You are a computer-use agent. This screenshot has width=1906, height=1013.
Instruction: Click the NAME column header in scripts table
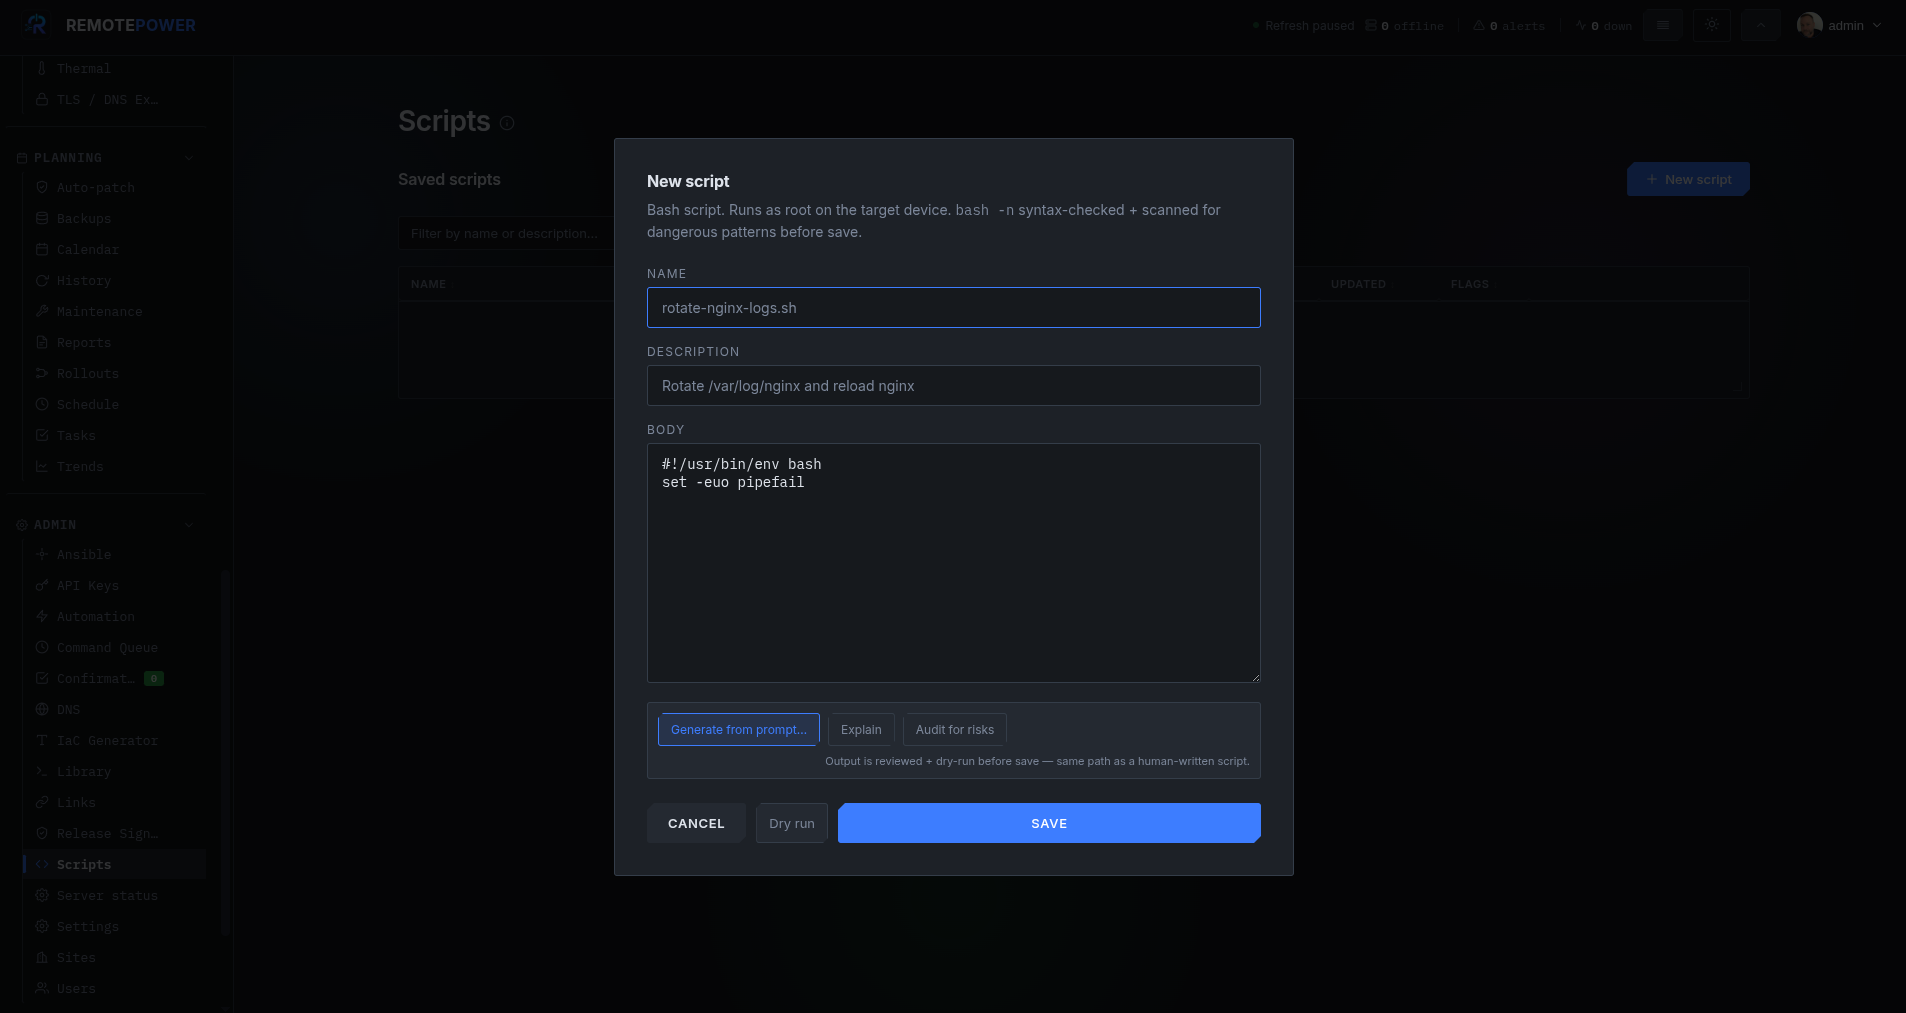click(x=428, y=285)
